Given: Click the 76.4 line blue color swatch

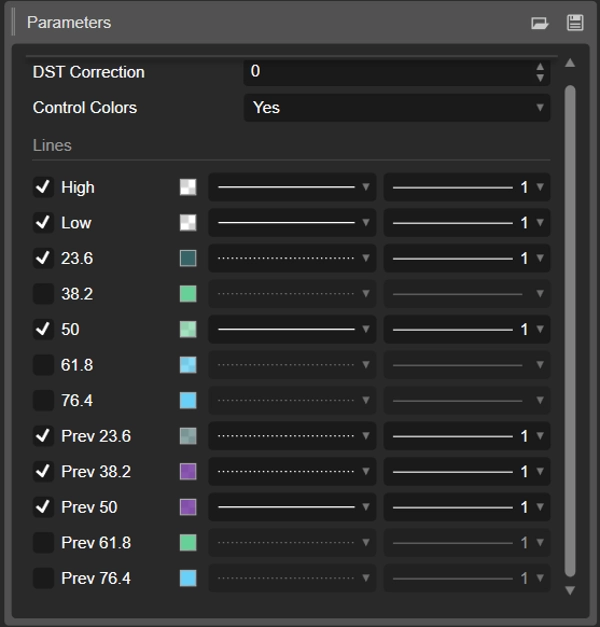Looking at the screenshot, I should 188,401.
